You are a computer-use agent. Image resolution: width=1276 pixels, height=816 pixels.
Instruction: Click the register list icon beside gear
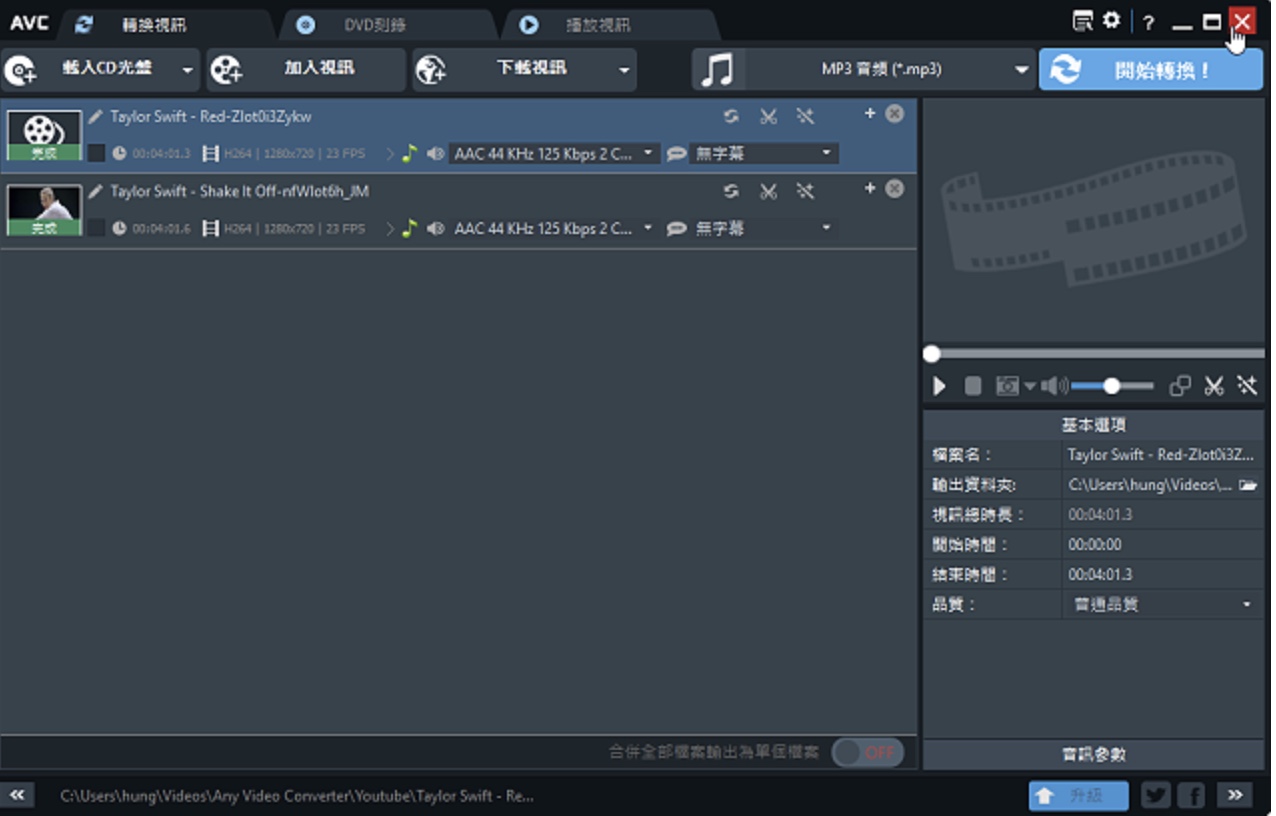[1082, 21]
